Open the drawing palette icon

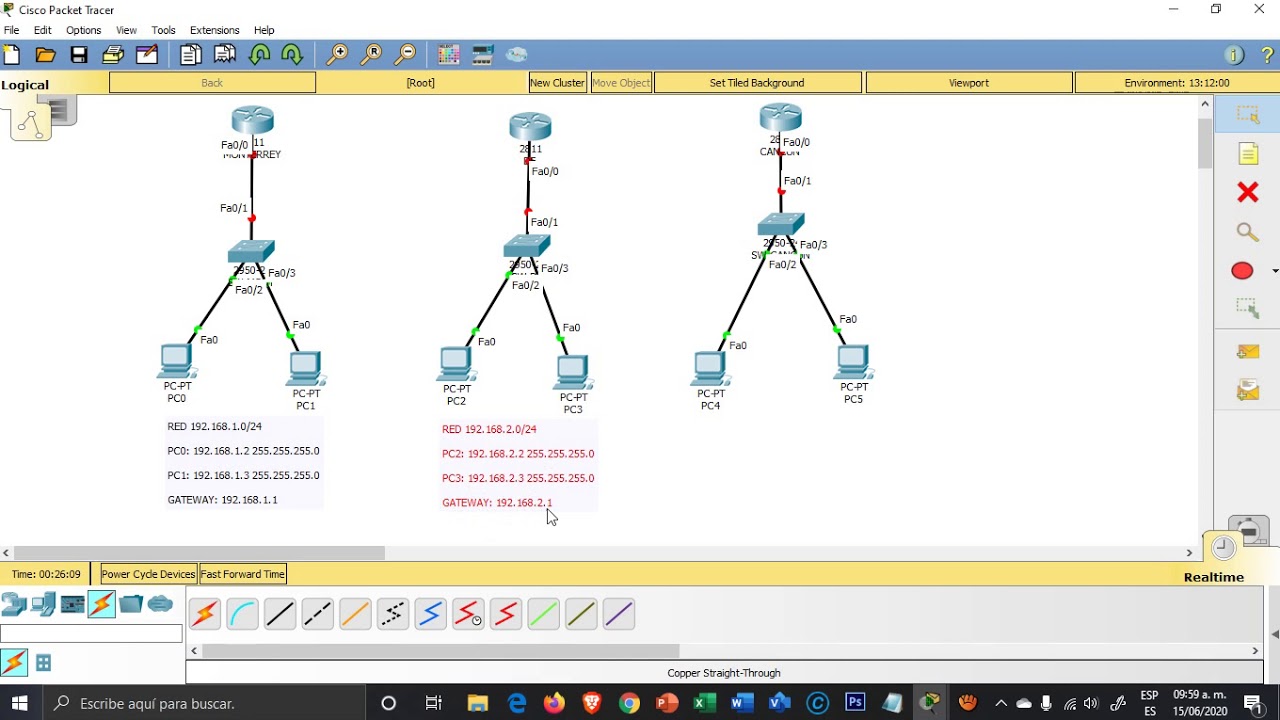[x=448, y=55]
